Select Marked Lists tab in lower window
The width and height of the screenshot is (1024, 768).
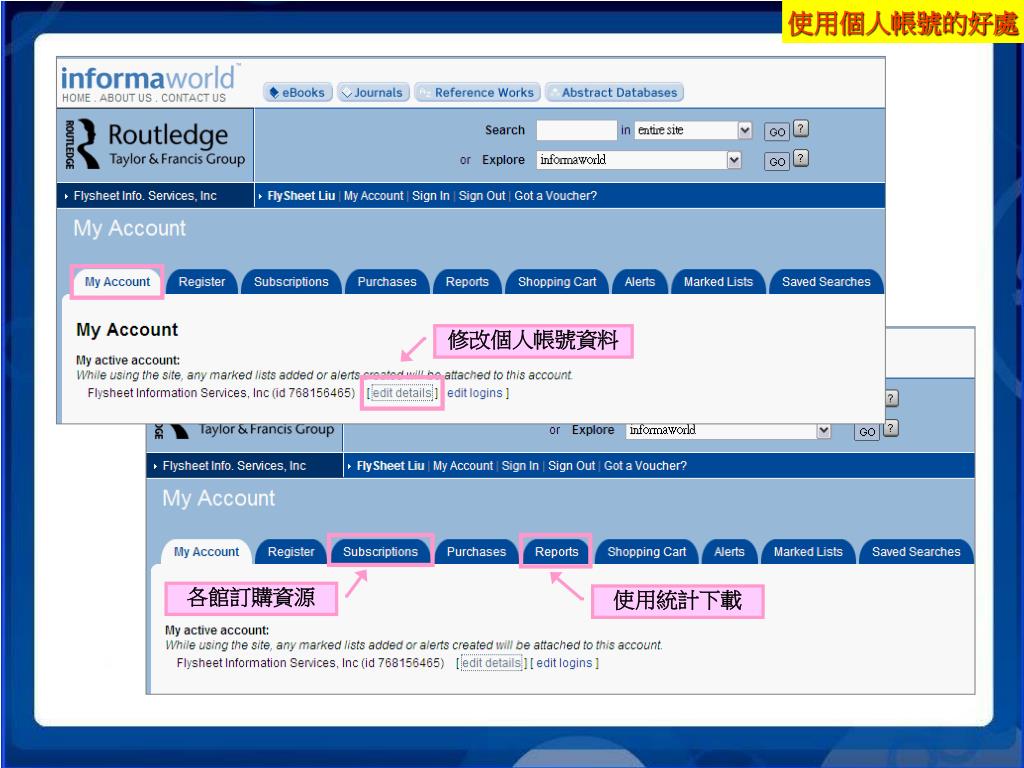coord(808,552)
